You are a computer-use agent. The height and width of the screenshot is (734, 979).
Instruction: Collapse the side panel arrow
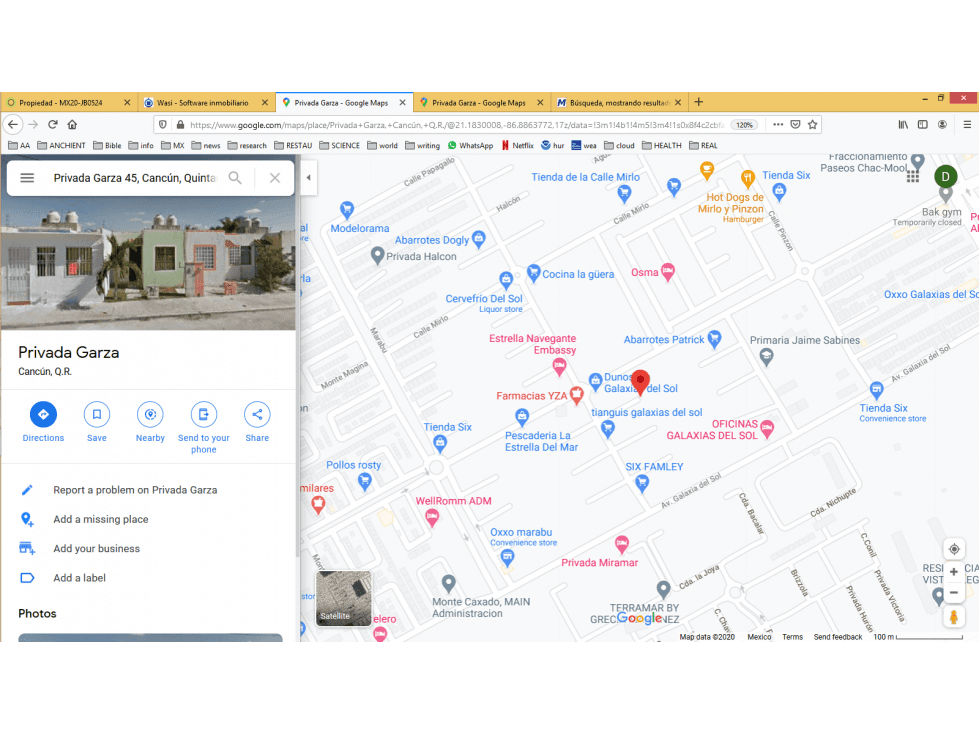point(308,177)
